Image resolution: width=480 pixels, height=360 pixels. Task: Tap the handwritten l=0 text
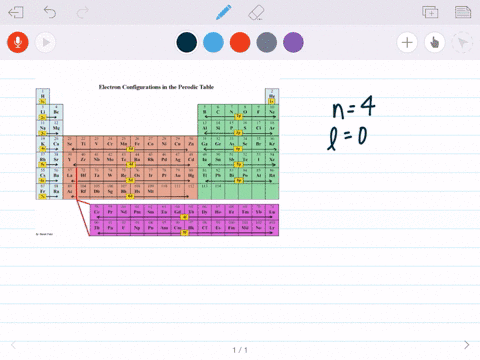(x=347, y=138)
